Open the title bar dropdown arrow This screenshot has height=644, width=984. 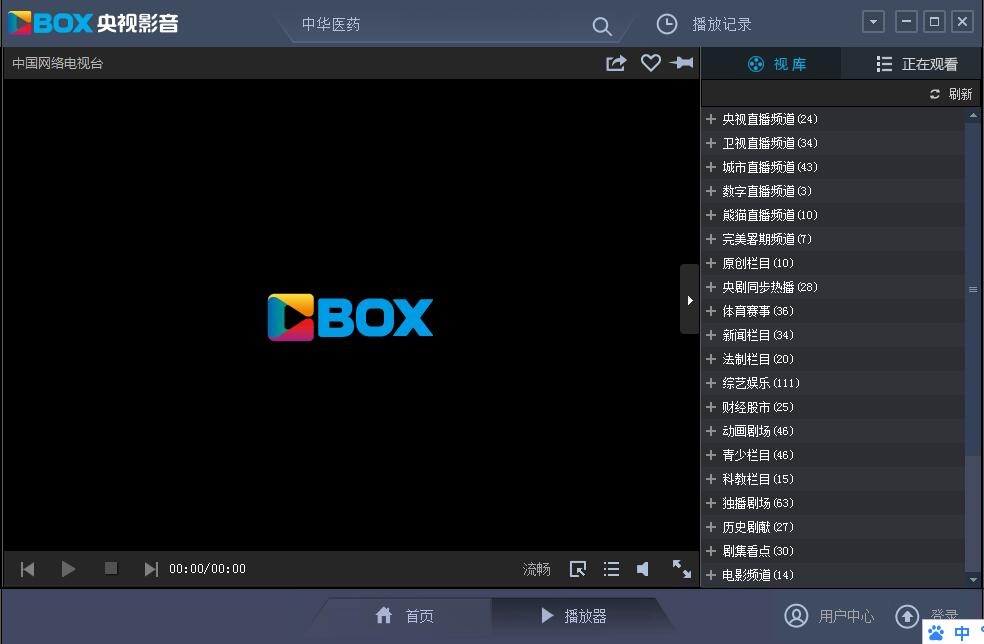[x=873, y=20]
